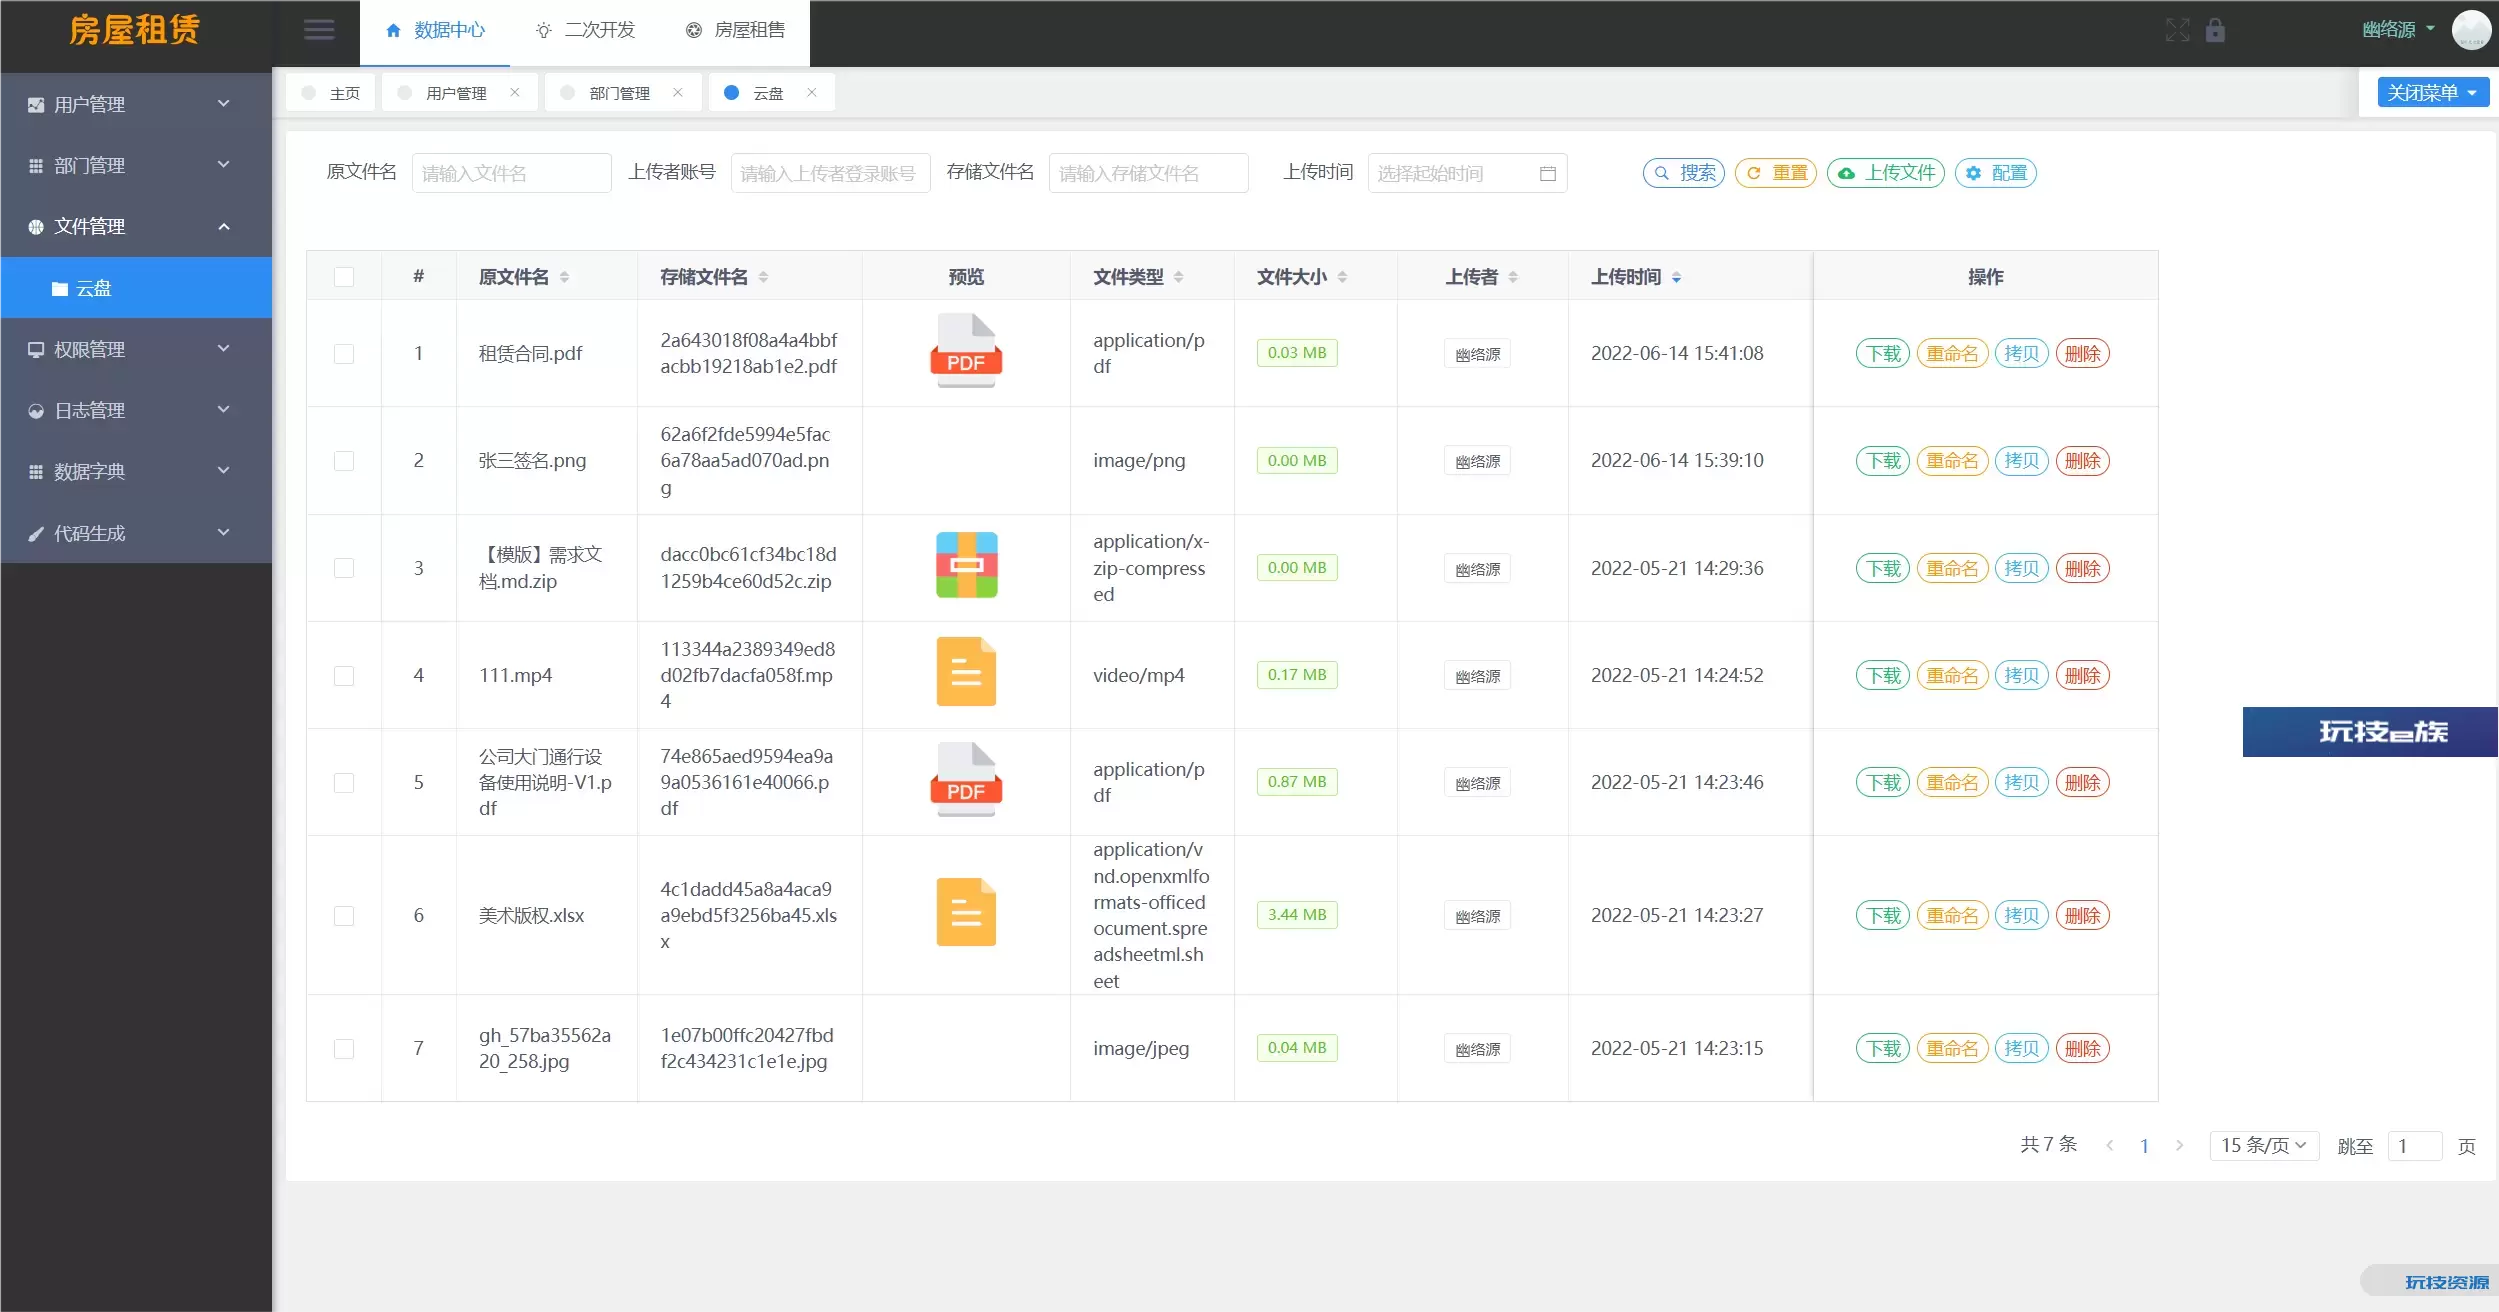Click the 配置 settings button
2499x1312 pixels.
click(x=1996, y=173)
